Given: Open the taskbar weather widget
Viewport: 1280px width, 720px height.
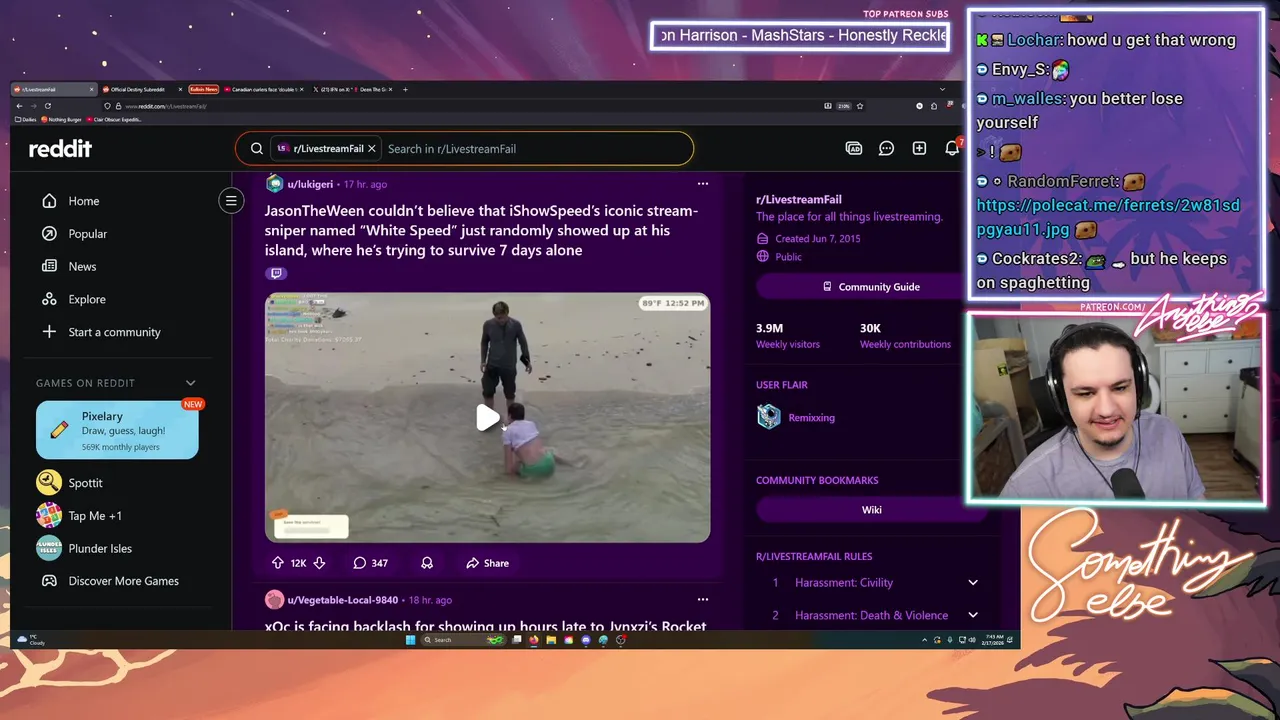Looking at the screenshot, I should click(32, 640).
